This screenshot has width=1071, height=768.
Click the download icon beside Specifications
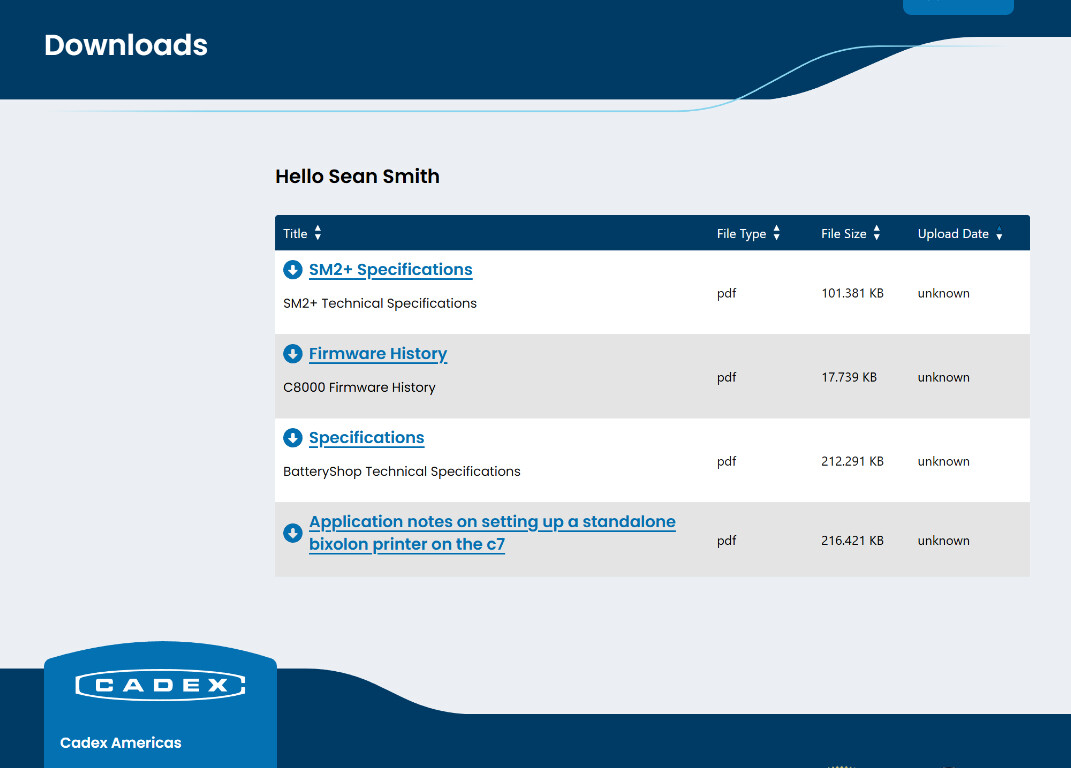[x=292, y=437]
